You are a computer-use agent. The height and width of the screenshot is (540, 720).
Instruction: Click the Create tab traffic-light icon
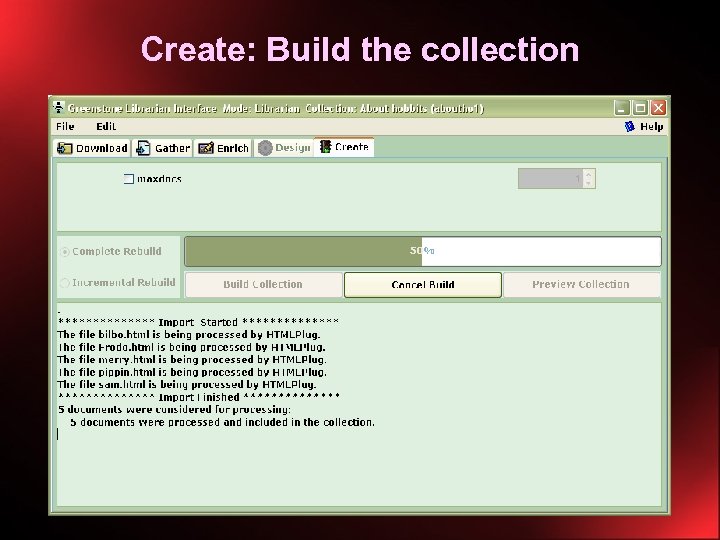click(326, 146)
